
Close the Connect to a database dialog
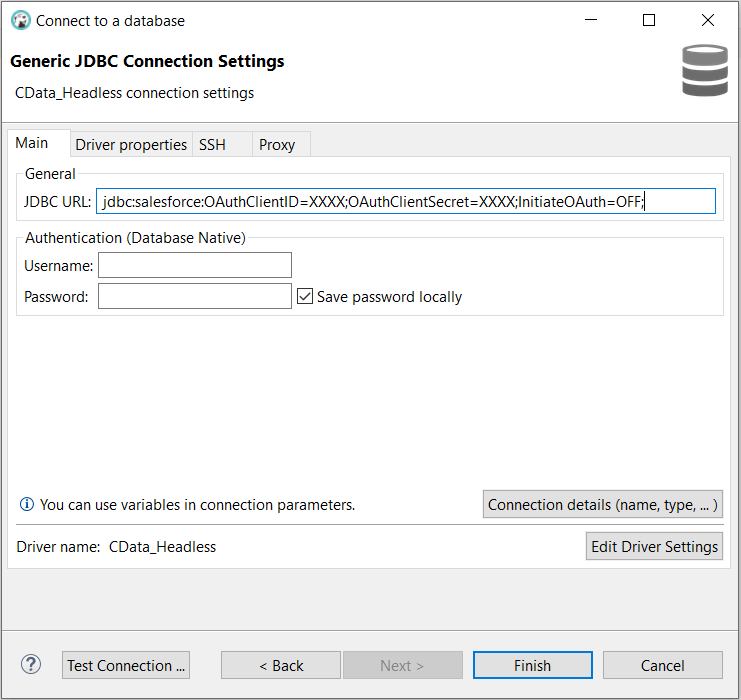coord(708,20)
